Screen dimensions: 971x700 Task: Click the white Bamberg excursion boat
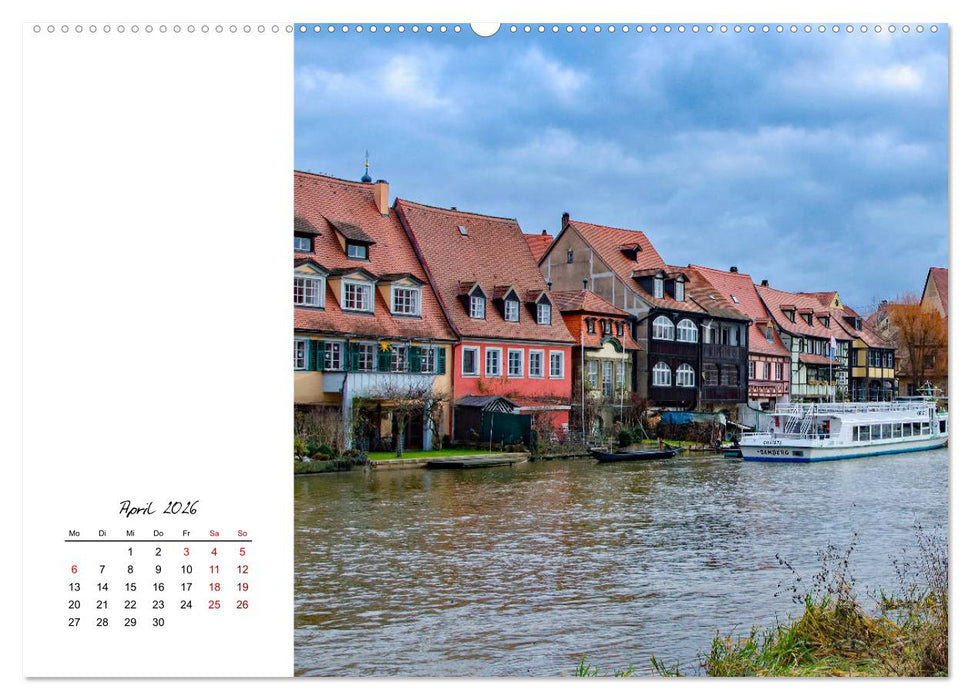[840, 430]
